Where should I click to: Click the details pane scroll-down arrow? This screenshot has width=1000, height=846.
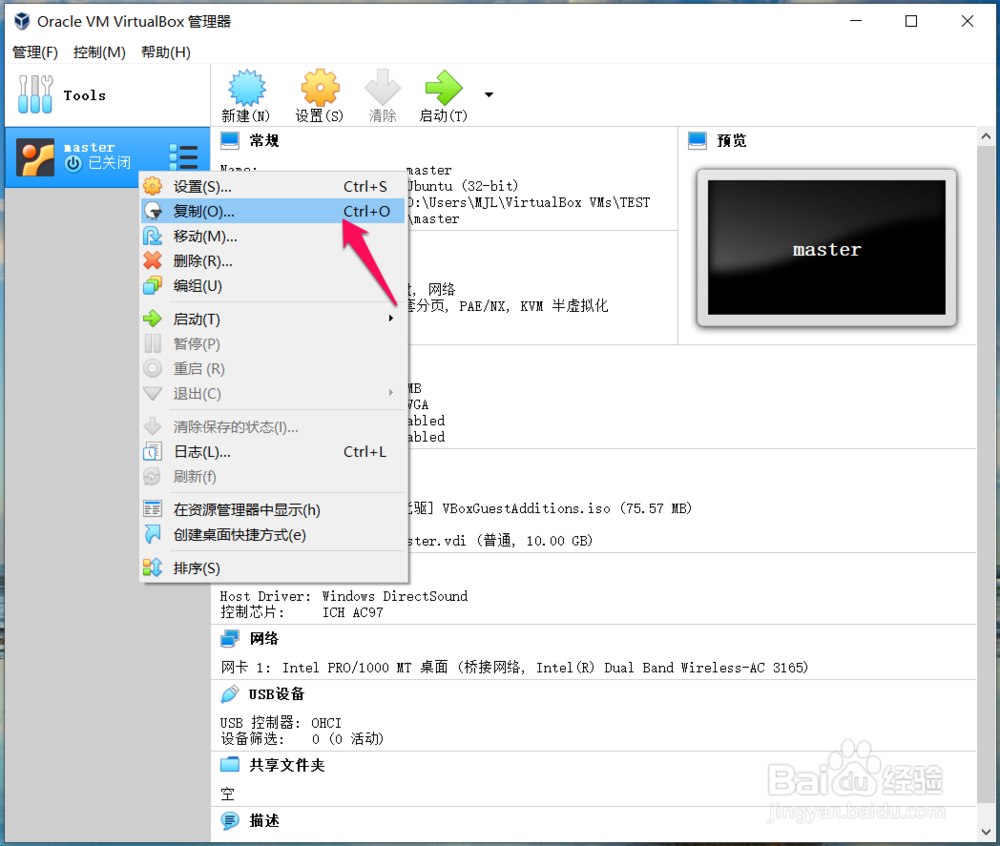point(986,832)
